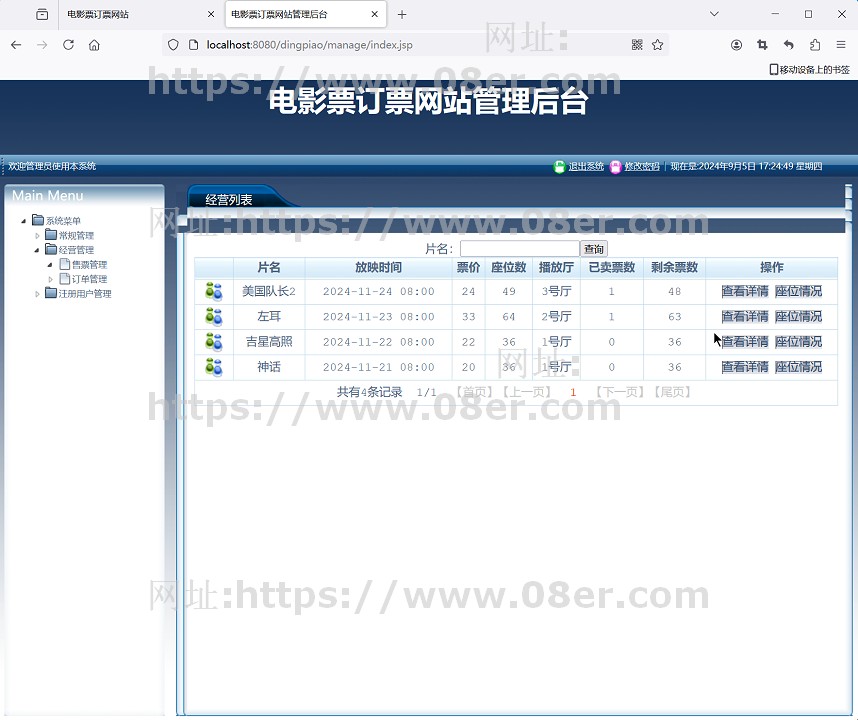Click 座位情况 for 吉星高照
Screen dimensions: 858x720
click(798, 342)
